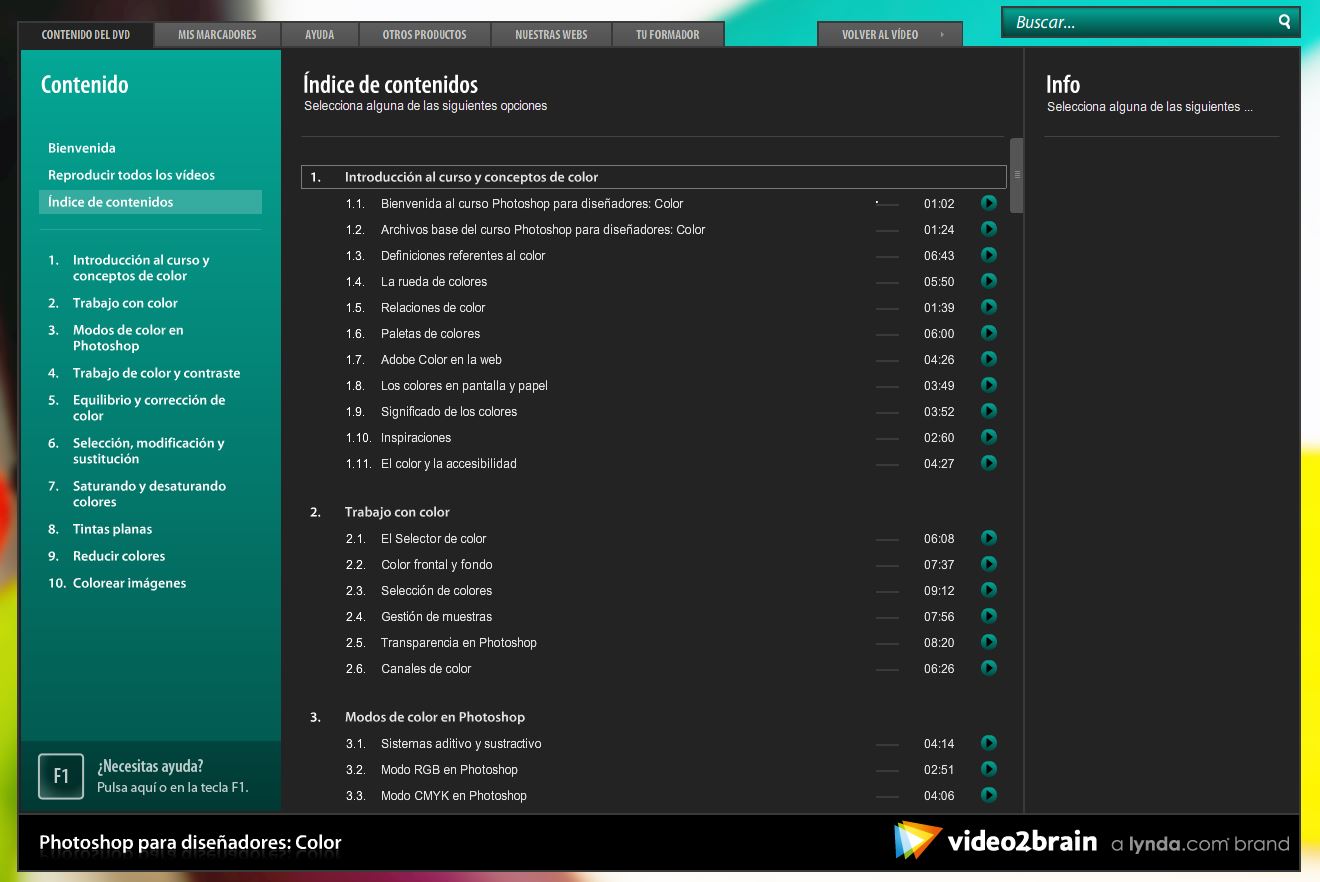1320x882 pixels.
Task: Play "El Selector de color" video
Action: (x=988, y=538)
